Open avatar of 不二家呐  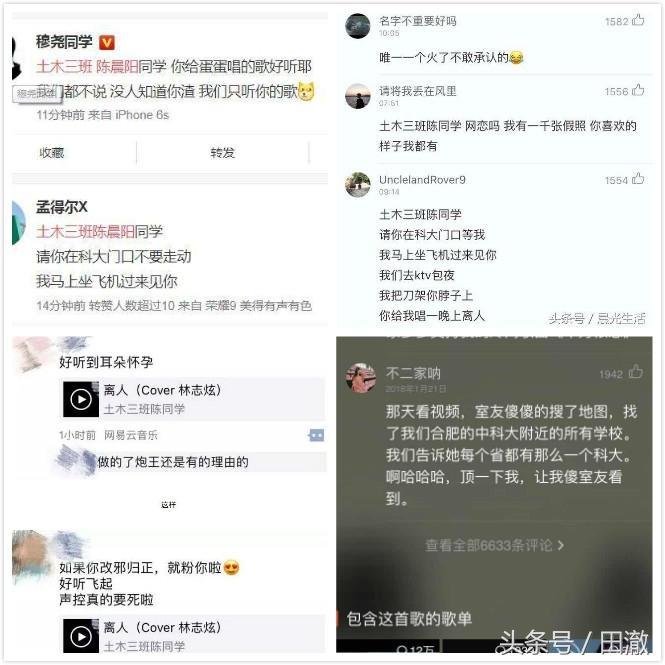[x=360, y=378]
